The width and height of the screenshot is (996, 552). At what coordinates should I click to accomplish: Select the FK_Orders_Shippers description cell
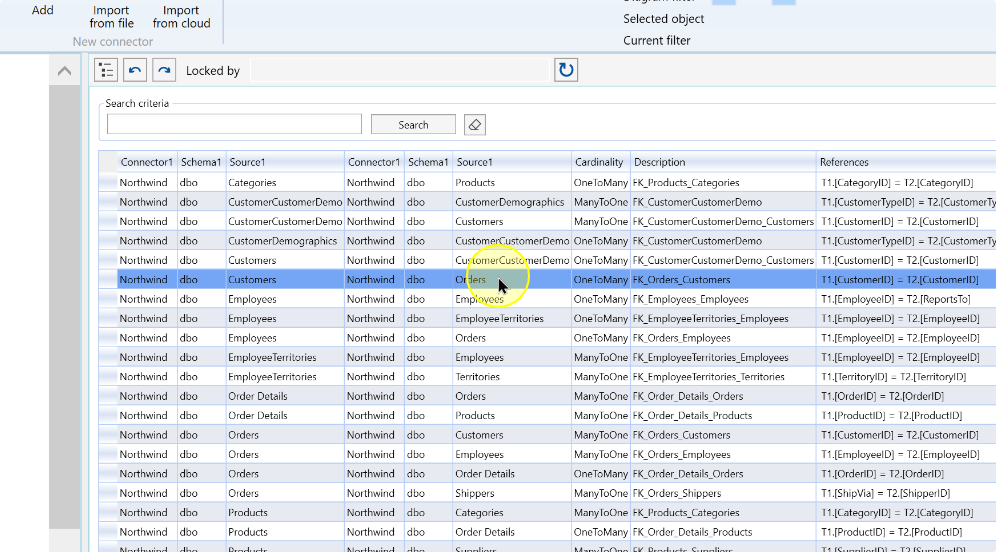(723, 493)
